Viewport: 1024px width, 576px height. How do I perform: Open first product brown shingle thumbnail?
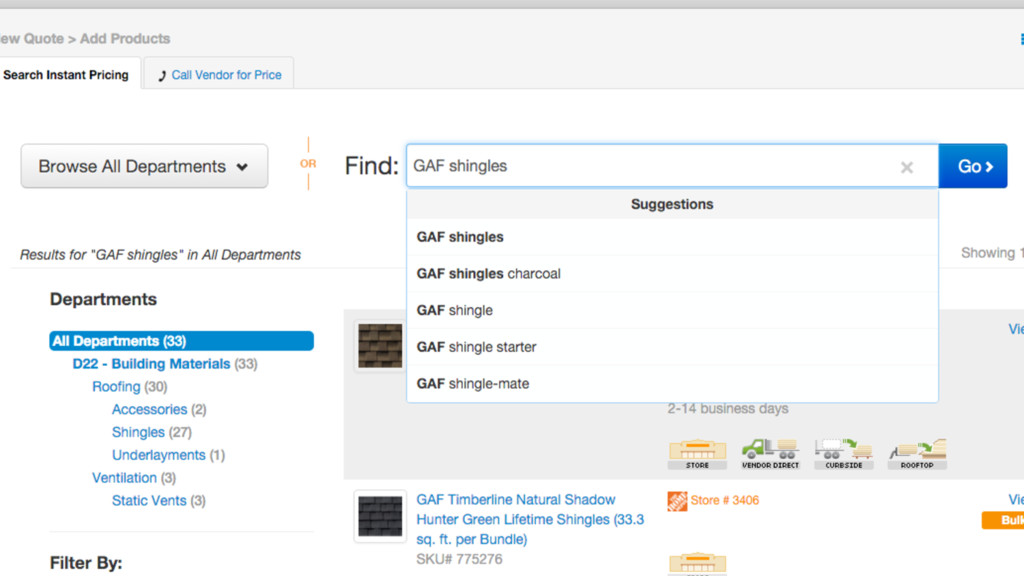380,346
